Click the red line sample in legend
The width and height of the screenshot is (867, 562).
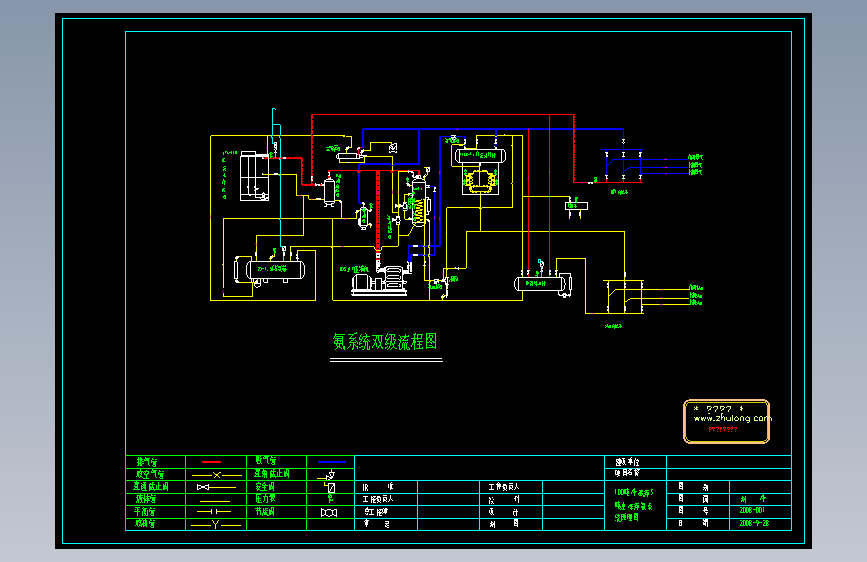(x=211, y=462)
